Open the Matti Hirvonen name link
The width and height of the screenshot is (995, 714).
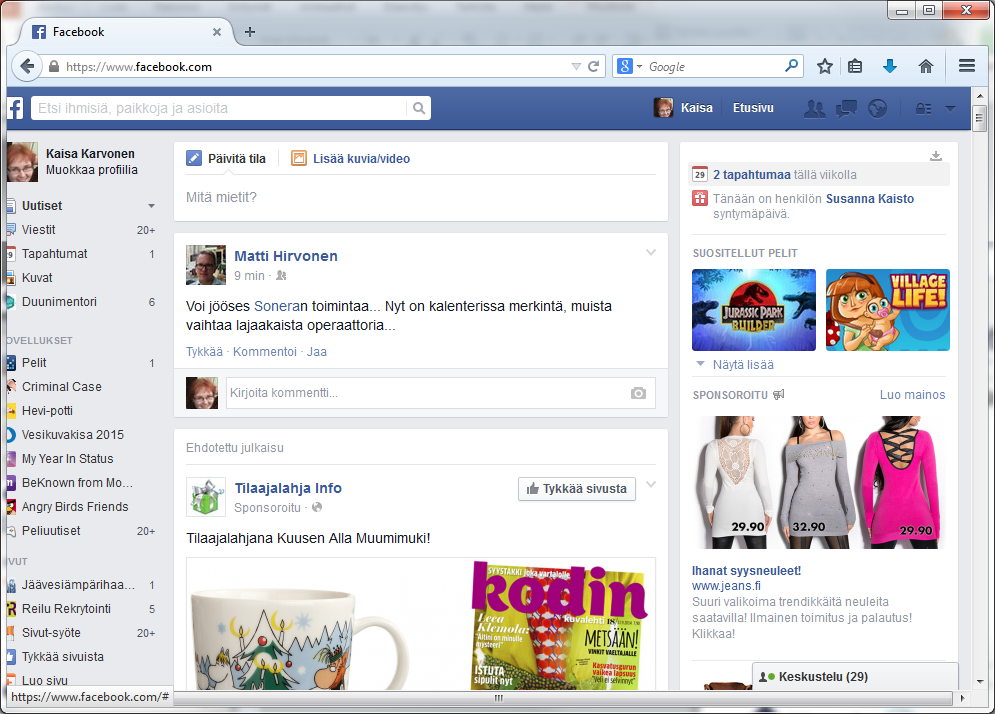pyautogui.click(x=286, y=256)
